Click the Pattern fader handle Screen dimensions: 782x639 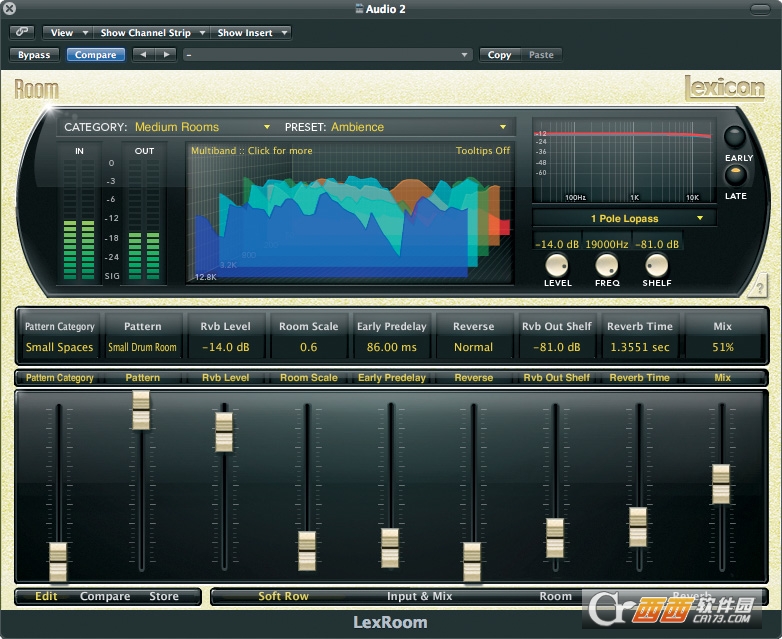(x=141, y=411)
